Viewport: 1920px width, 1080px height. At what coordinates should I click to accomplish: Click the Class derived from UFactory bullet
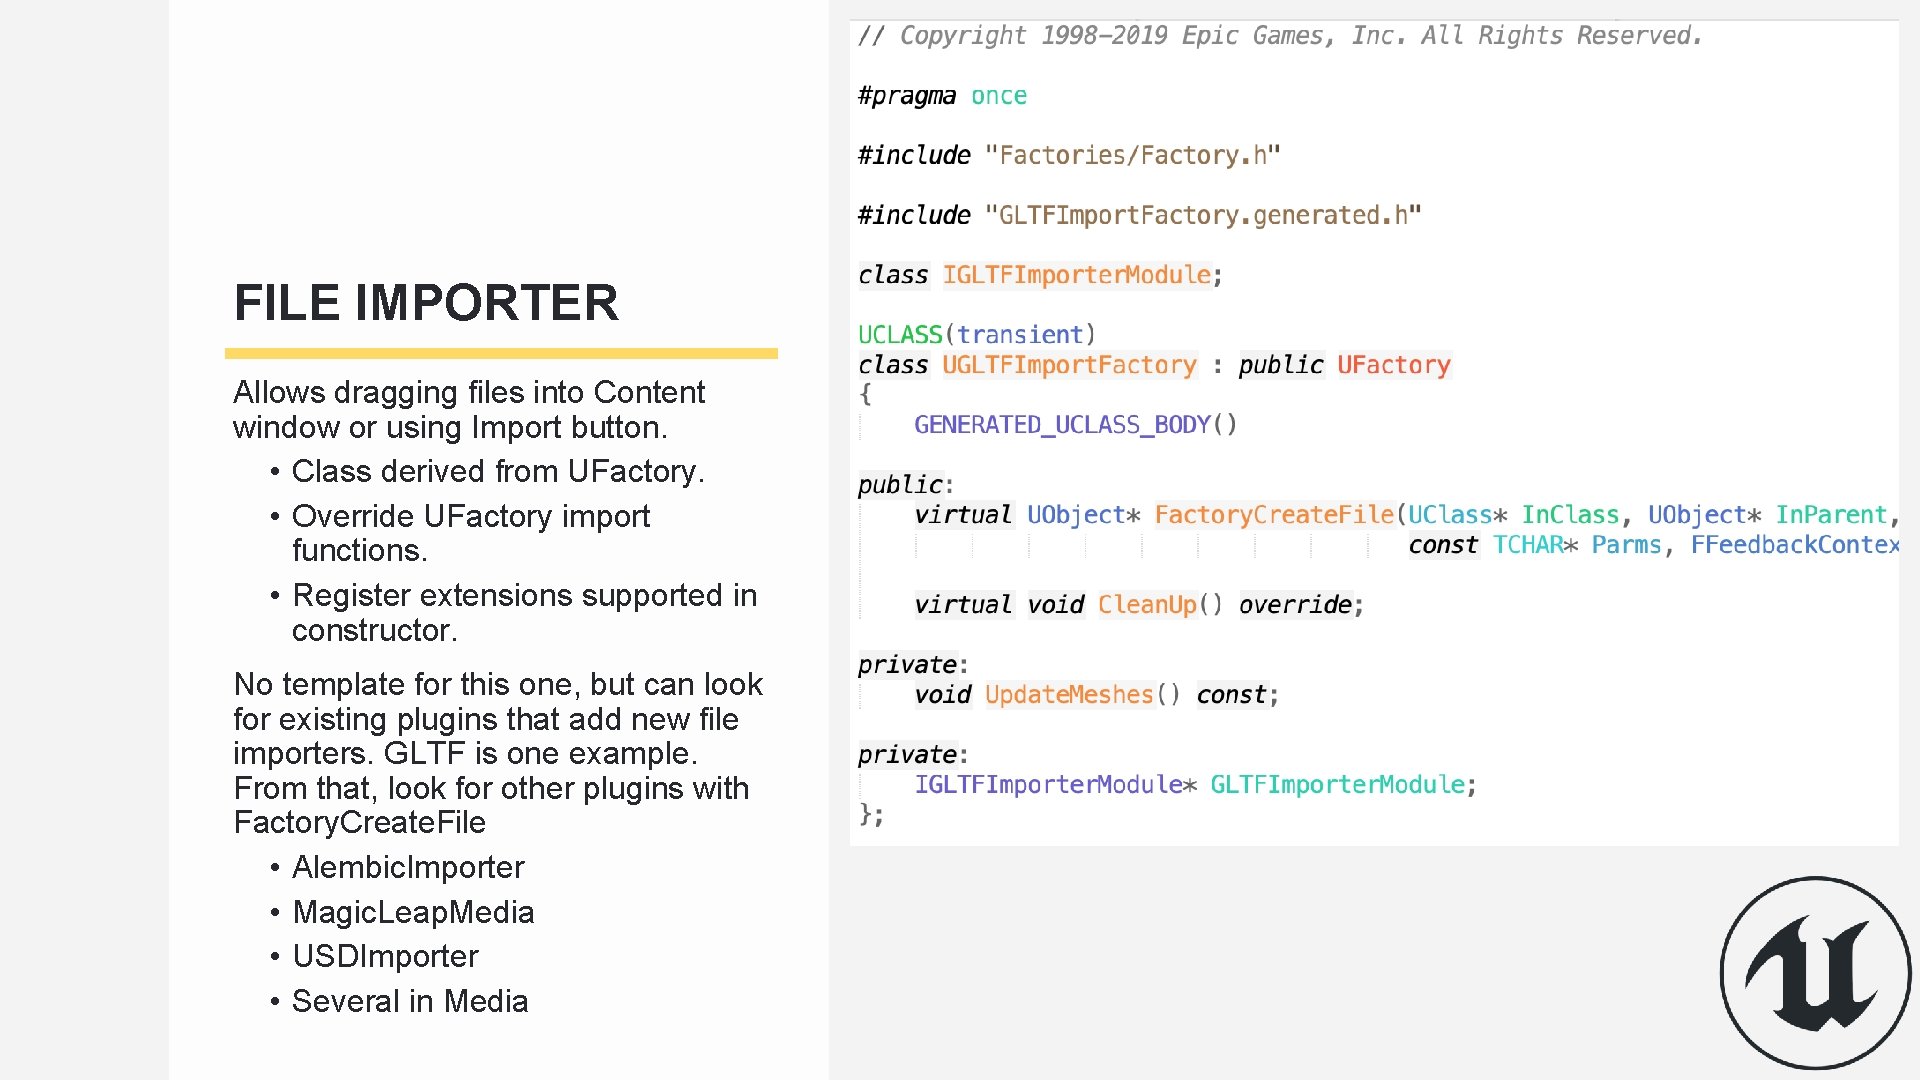(x=497, y=471)
